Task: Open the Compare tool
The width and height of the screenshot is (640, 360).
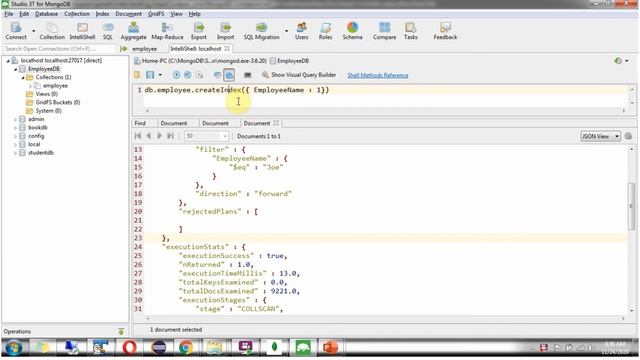Action: pyautogui.click(x=384, y=31)
